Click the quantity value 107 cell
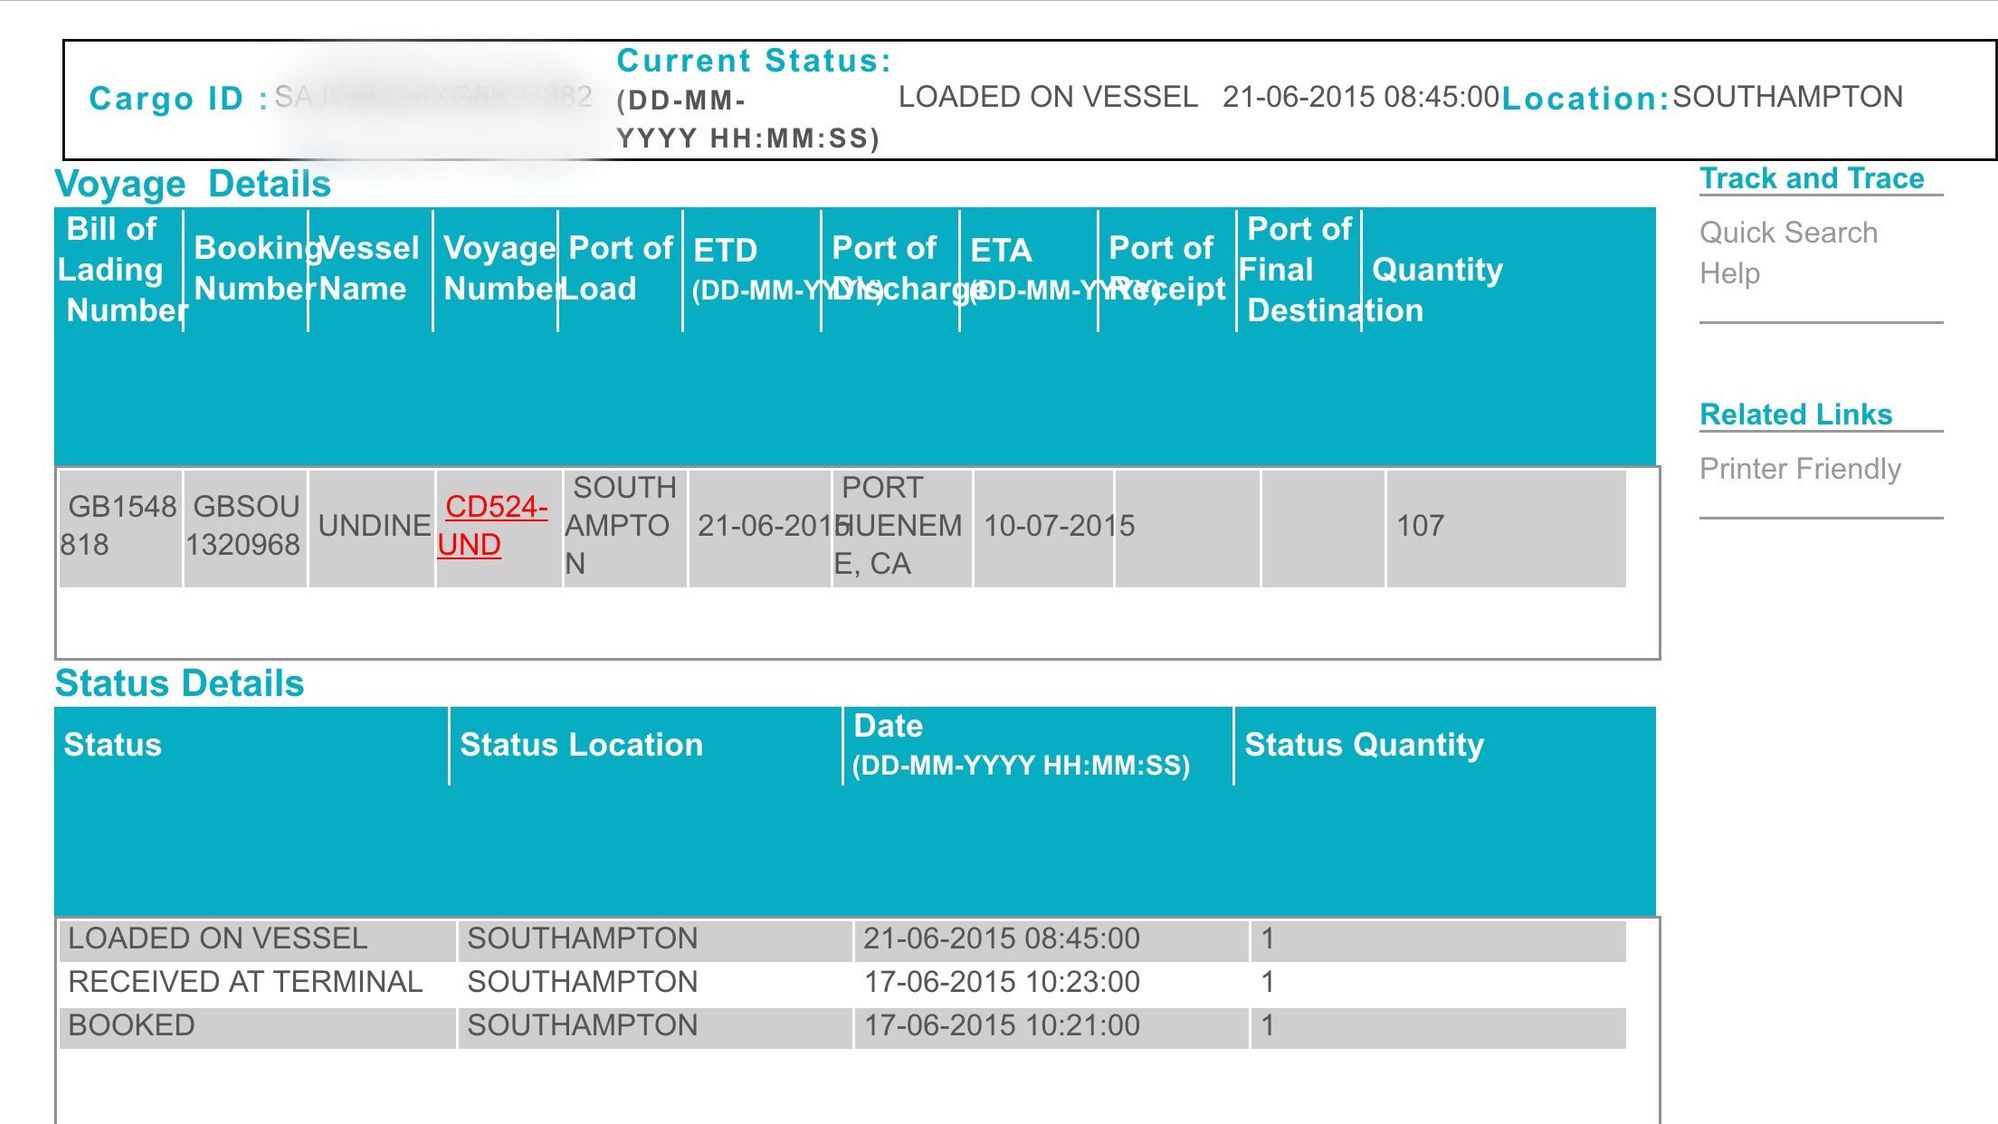The image size is (1998, 1124). (1419, 526)
